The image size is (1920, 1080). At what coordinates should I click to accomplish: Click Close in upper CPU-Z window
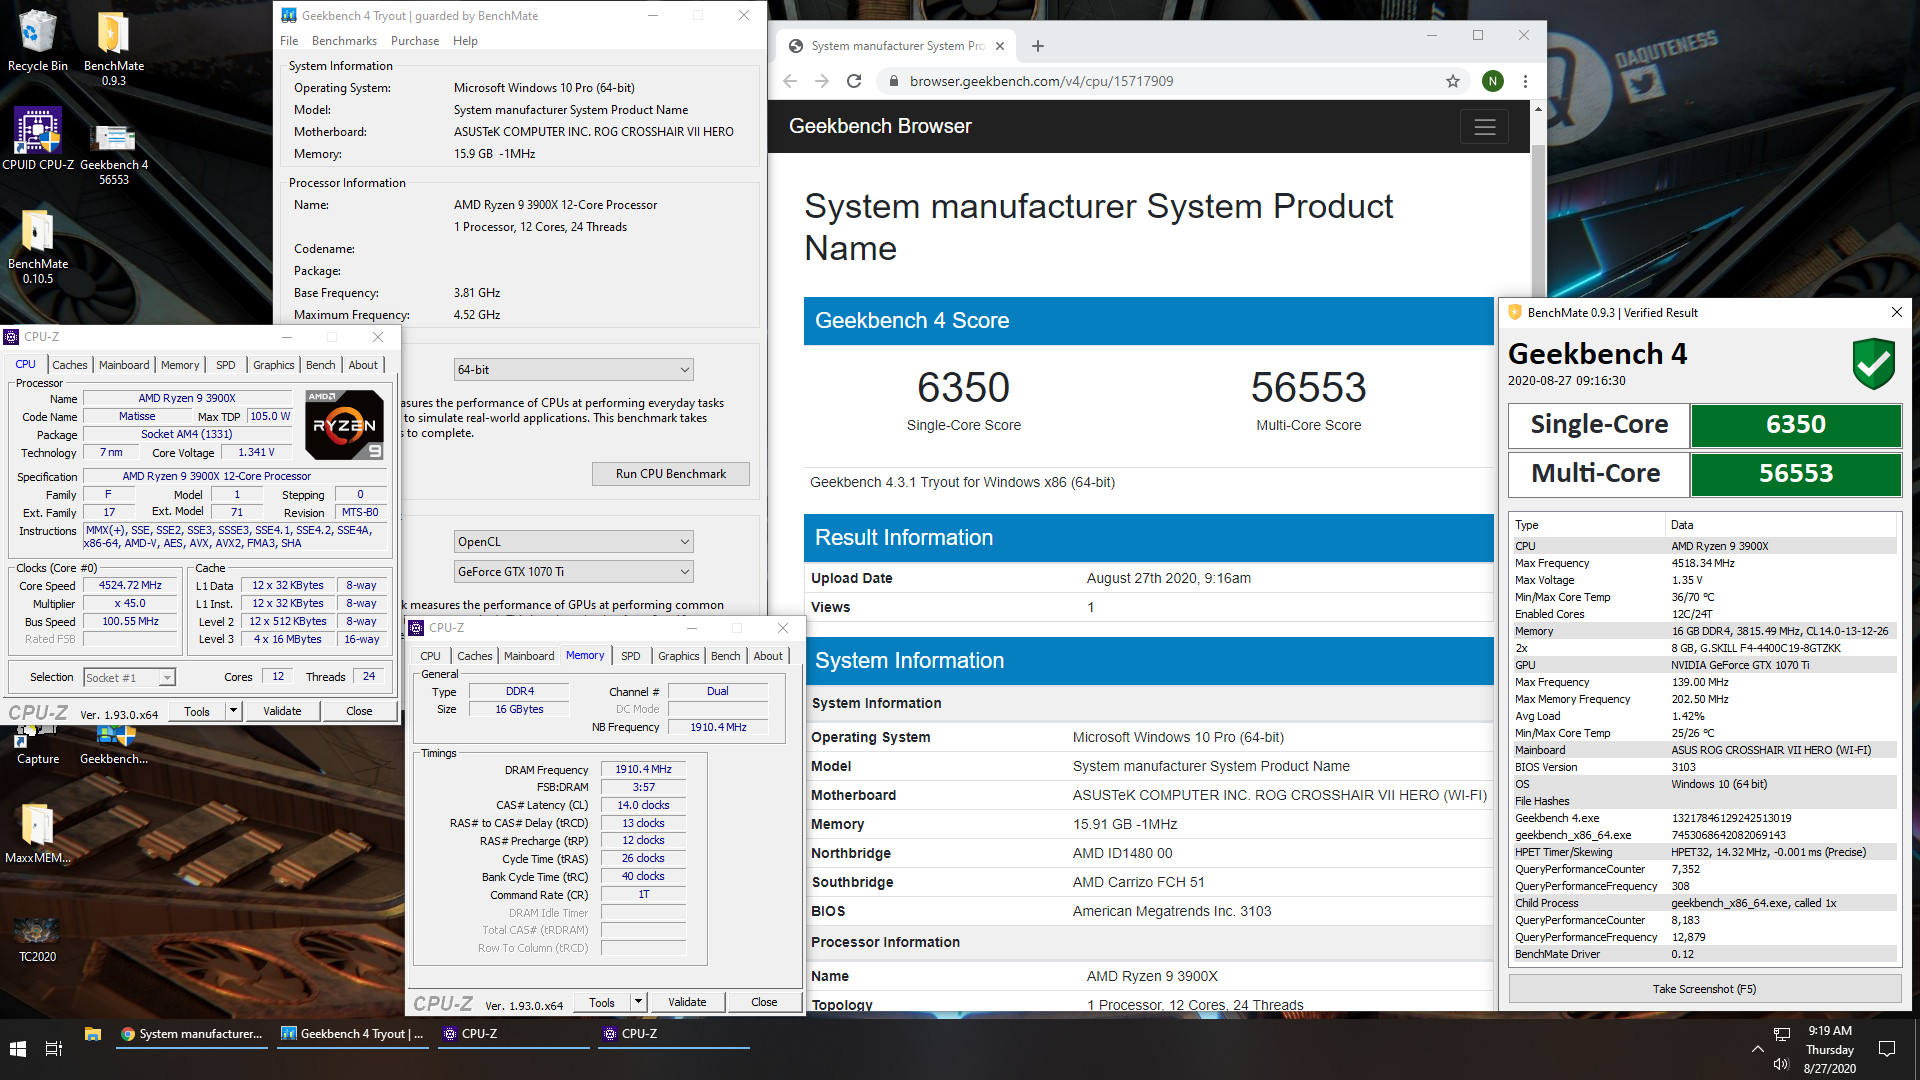click(x=359, y=711)
